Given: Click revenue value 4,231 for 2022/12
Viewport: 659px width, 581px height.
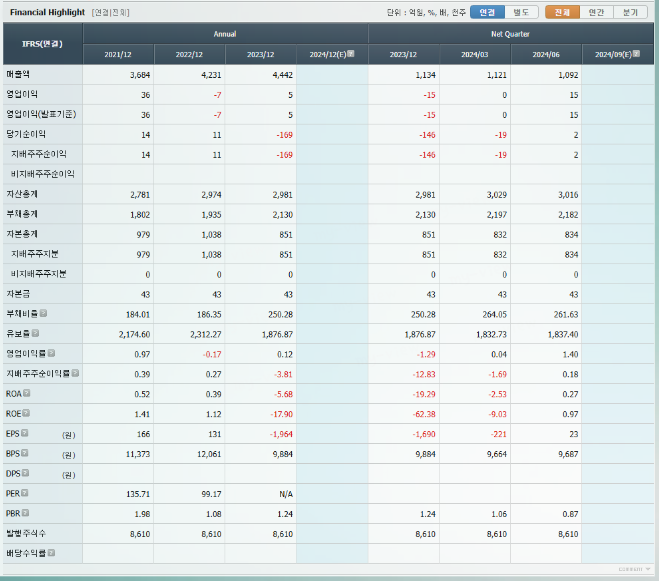Looking at the screenshot, I should pos(211,75).
